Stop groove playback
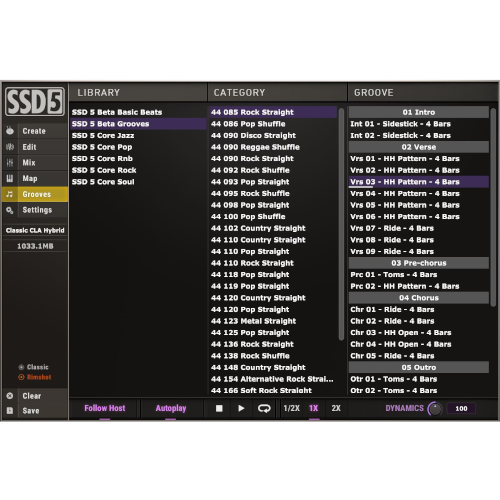The image size is (500, 500). 219,408
